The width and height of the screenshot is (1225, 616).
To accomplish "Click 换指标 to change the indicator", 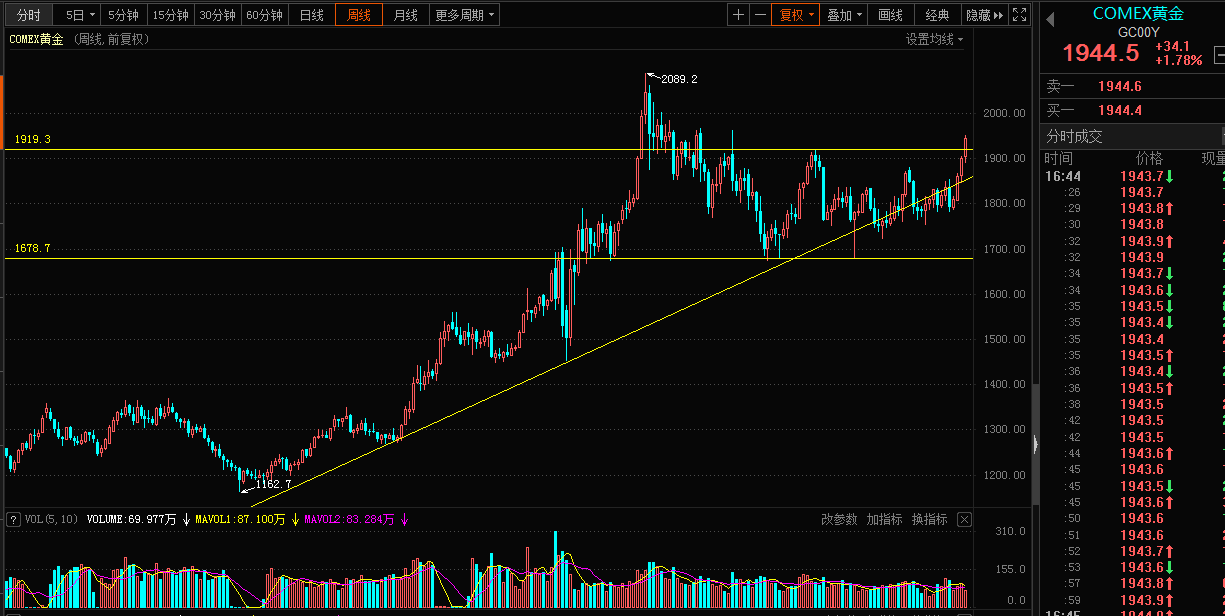I will pyautogui.click(x=930, y=519).
